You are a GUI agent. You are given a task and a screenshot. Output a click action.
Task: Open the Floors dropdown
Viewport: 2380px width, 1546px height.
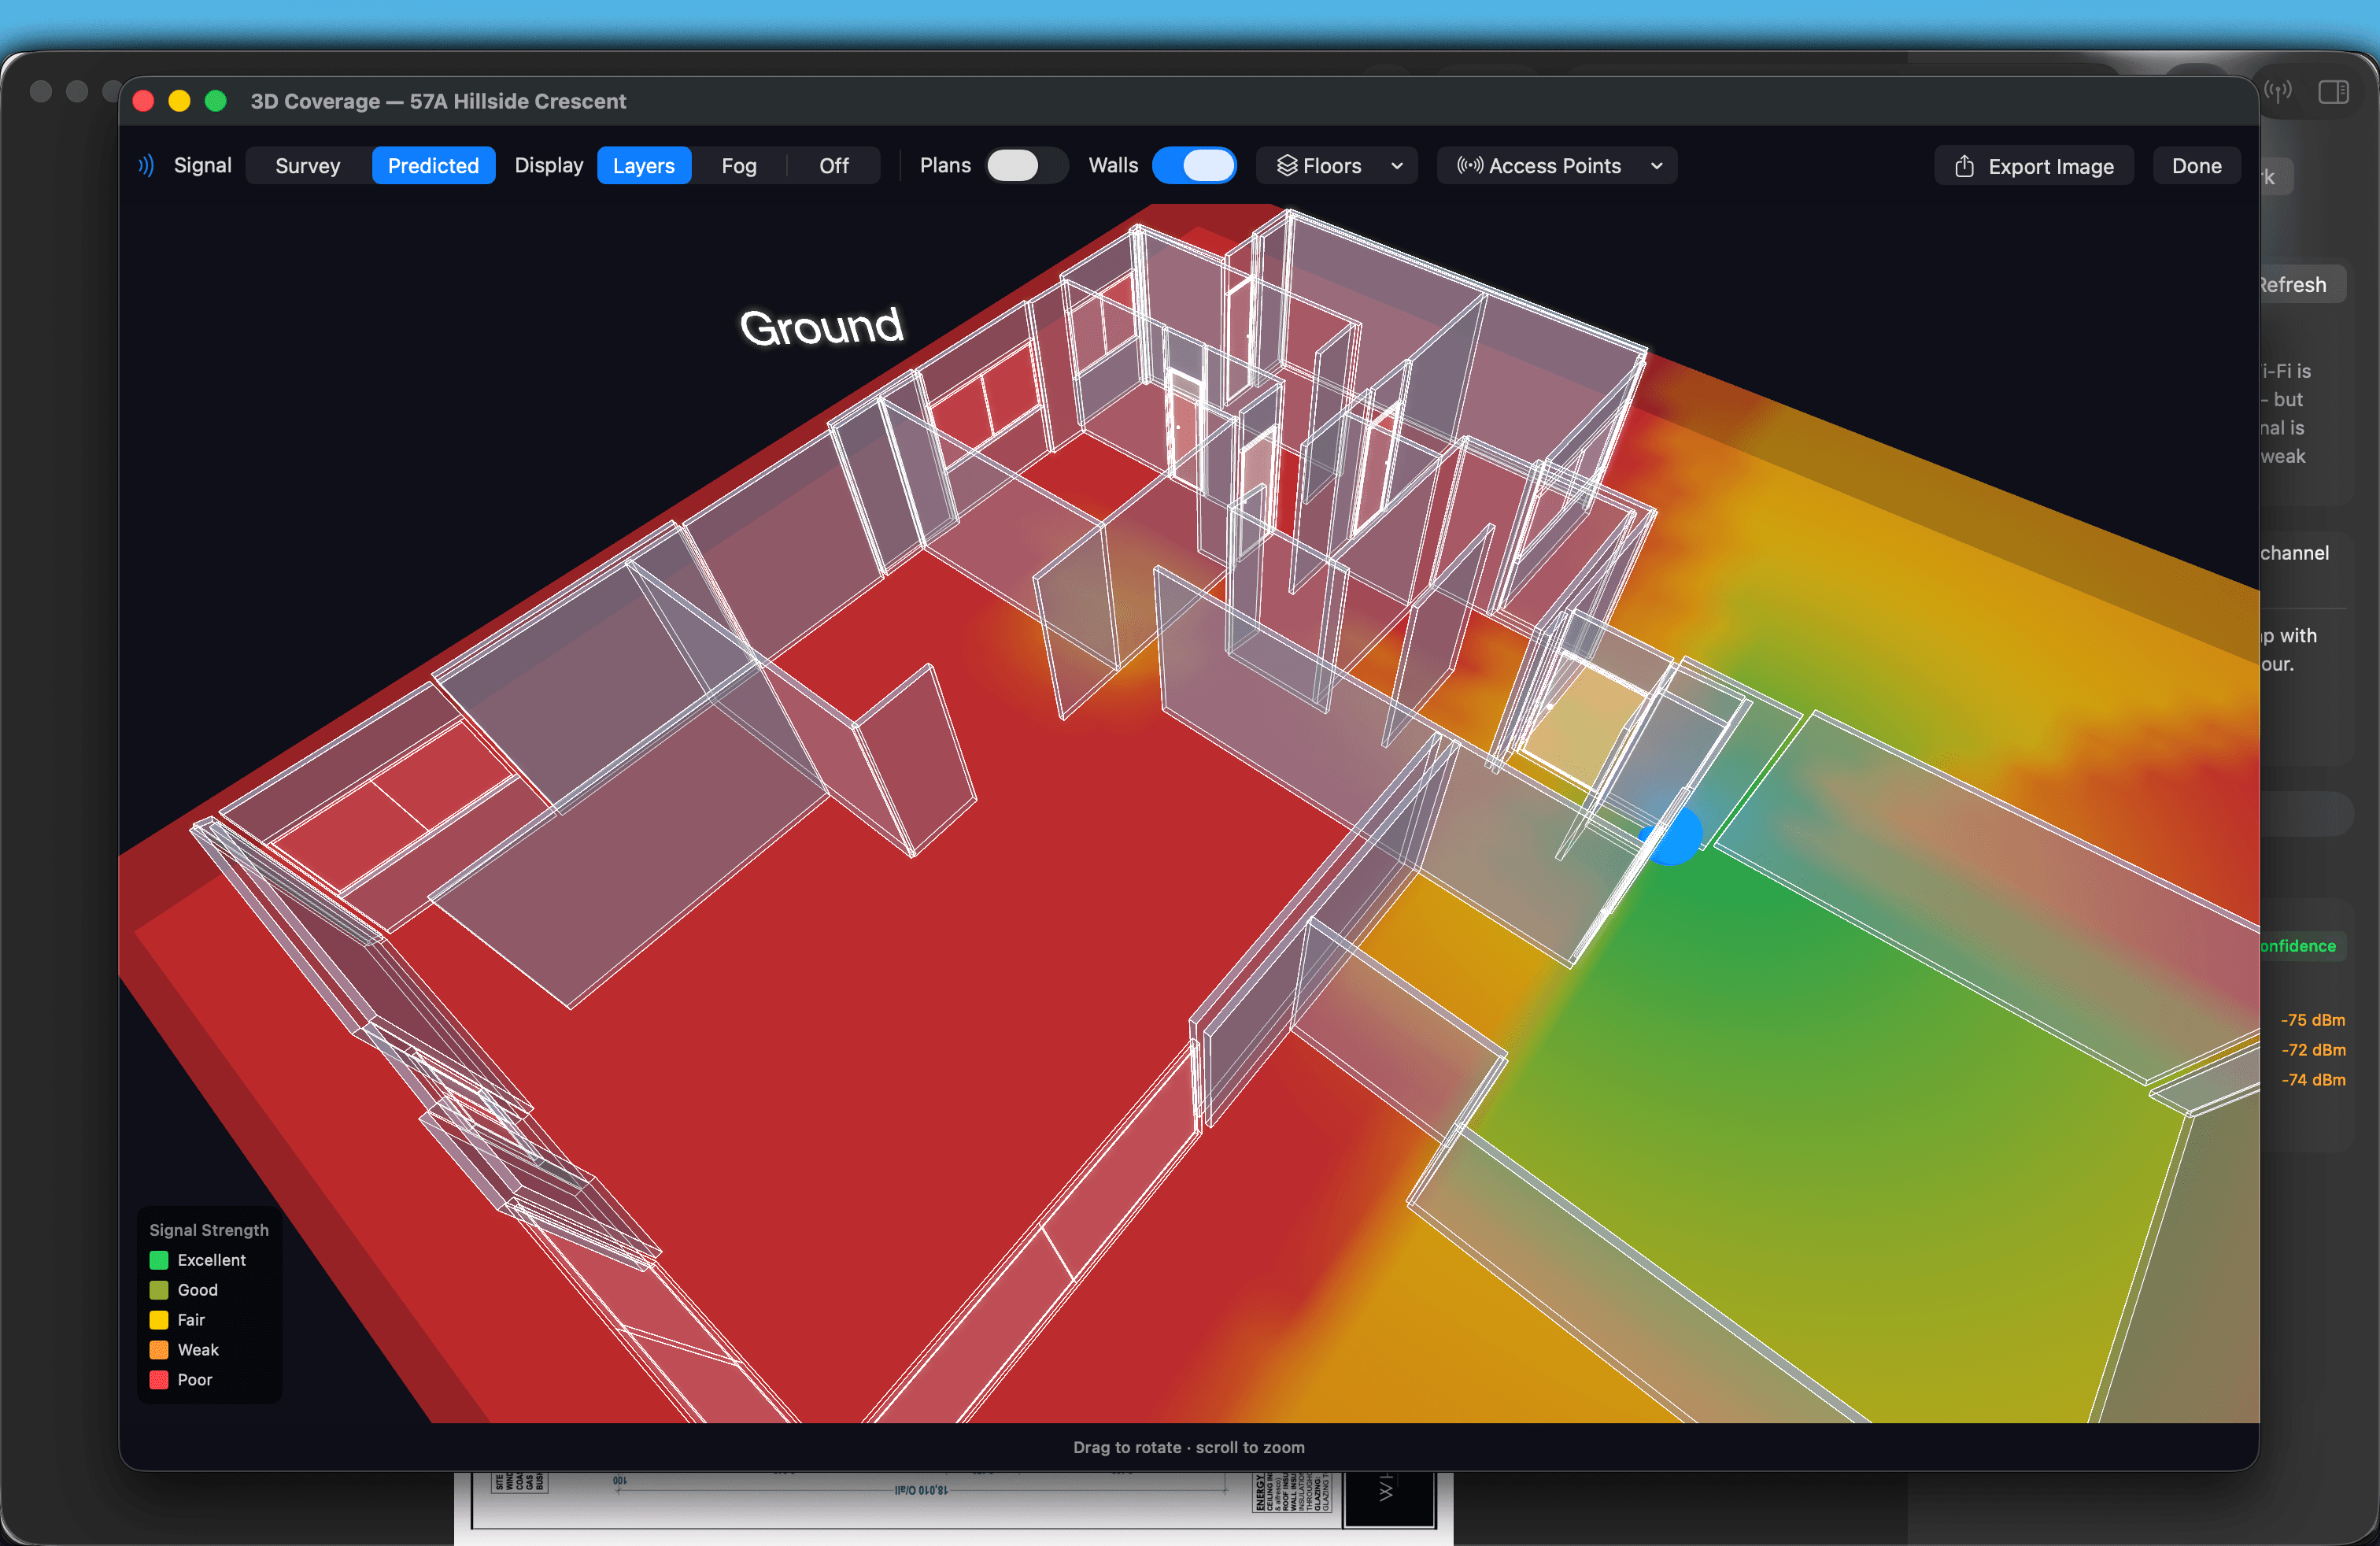coord(1336,165)
